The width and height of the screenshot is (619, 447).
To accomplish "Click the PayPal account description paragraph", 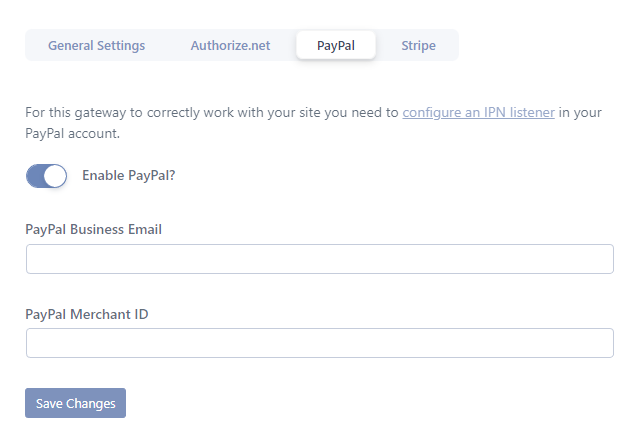I will point(313,123).
